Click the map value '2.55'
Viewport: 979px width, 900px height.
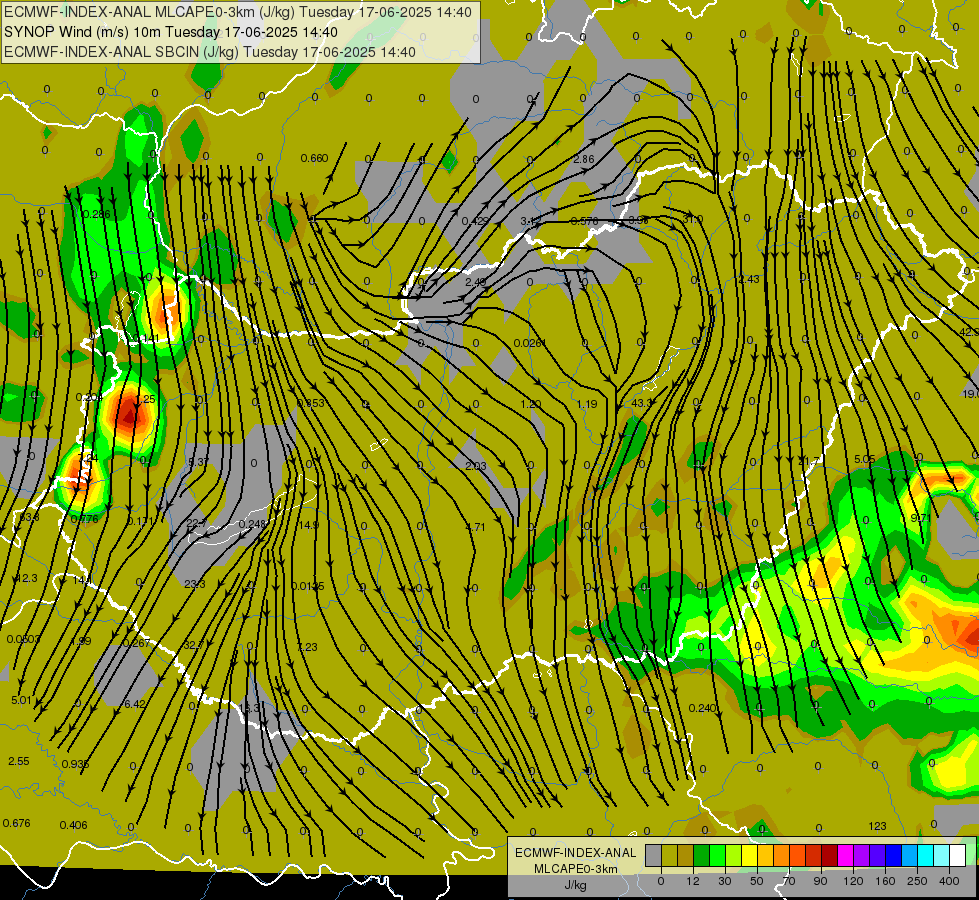pyautogui.click(x=19, y=761)
